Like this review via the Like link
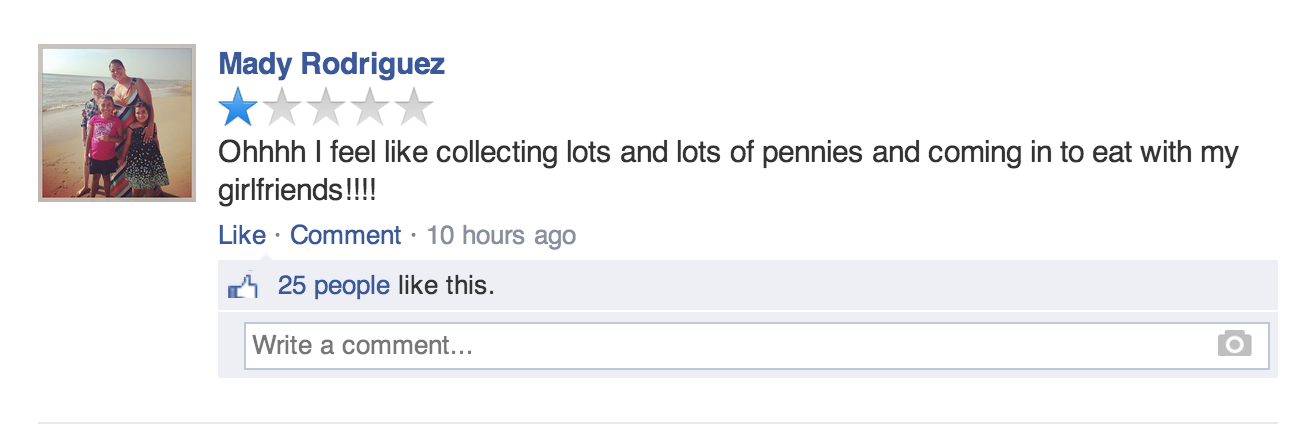This screenshot has height=434, width=1310. (x=242, y=236)
